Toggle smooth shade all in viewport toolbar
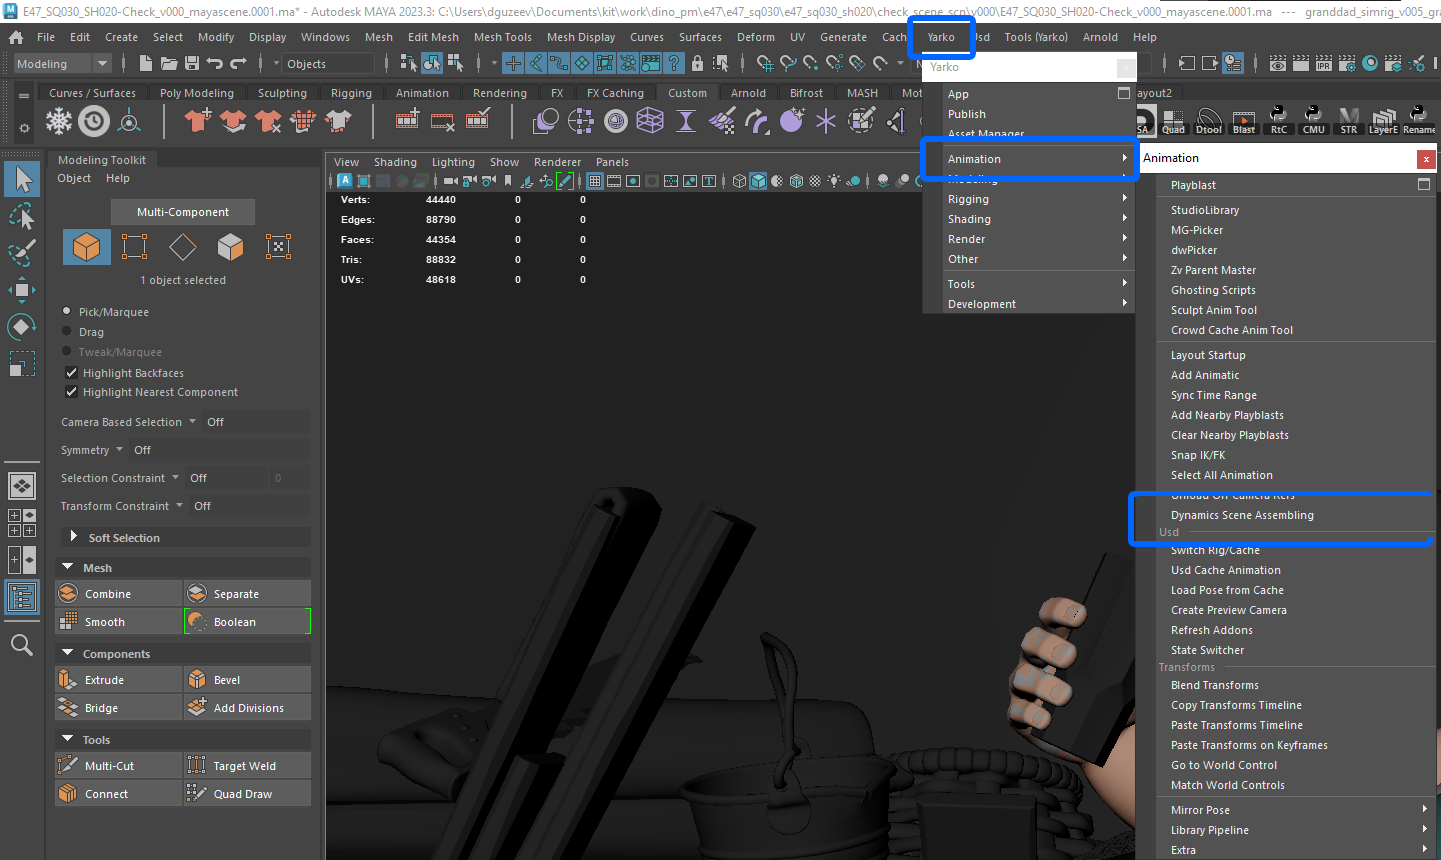This screenshot has width=1441, height=860. [758, 181]
